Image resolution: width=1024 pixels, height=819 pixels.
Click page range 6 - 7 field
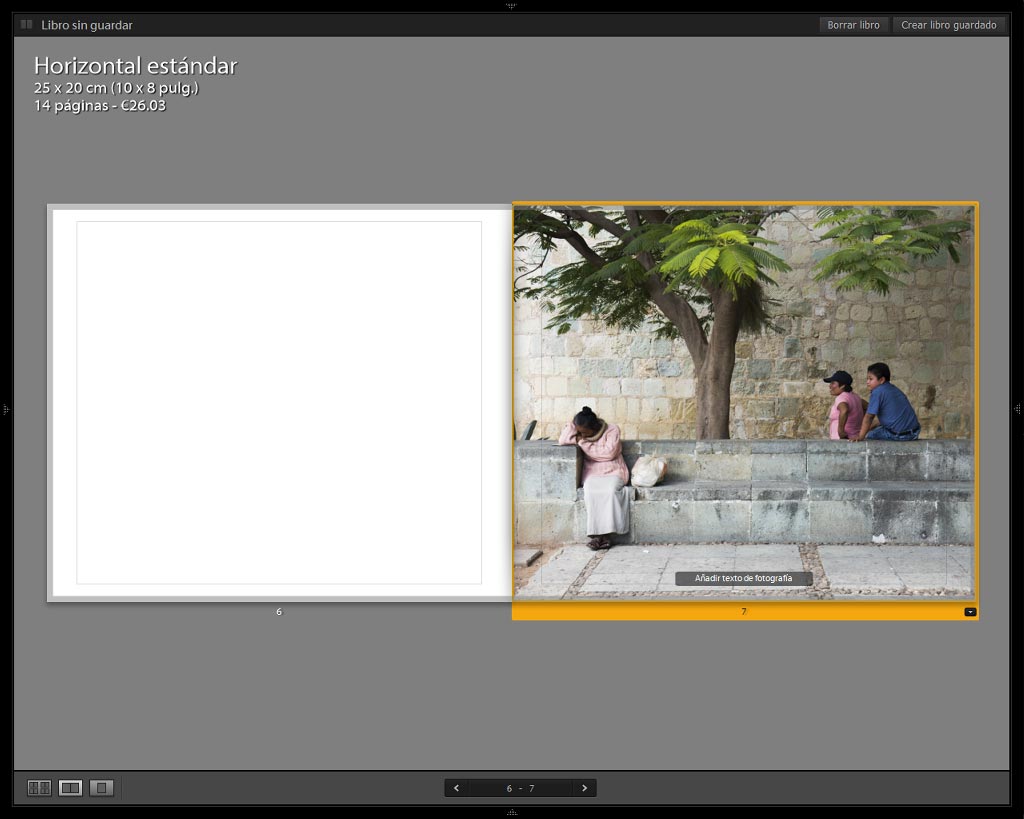[520, 788]
